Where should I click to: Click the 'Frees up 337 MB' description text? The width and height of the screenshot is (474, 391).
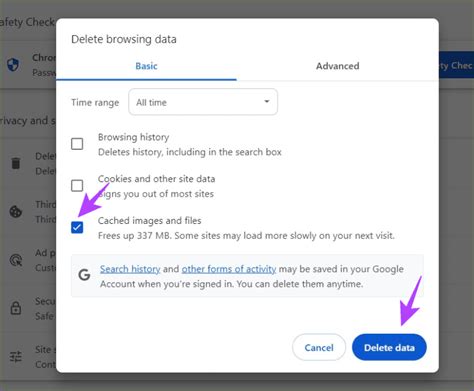[246, 236]
